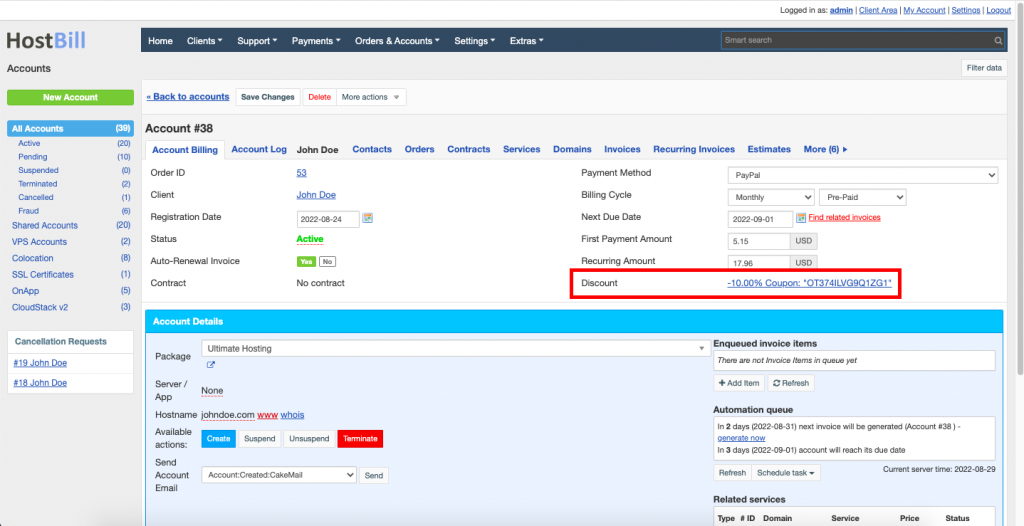Viewport: 1024px width, 526px height.
Task: Switch to the Estimates tab
Action: click(769, 149)
